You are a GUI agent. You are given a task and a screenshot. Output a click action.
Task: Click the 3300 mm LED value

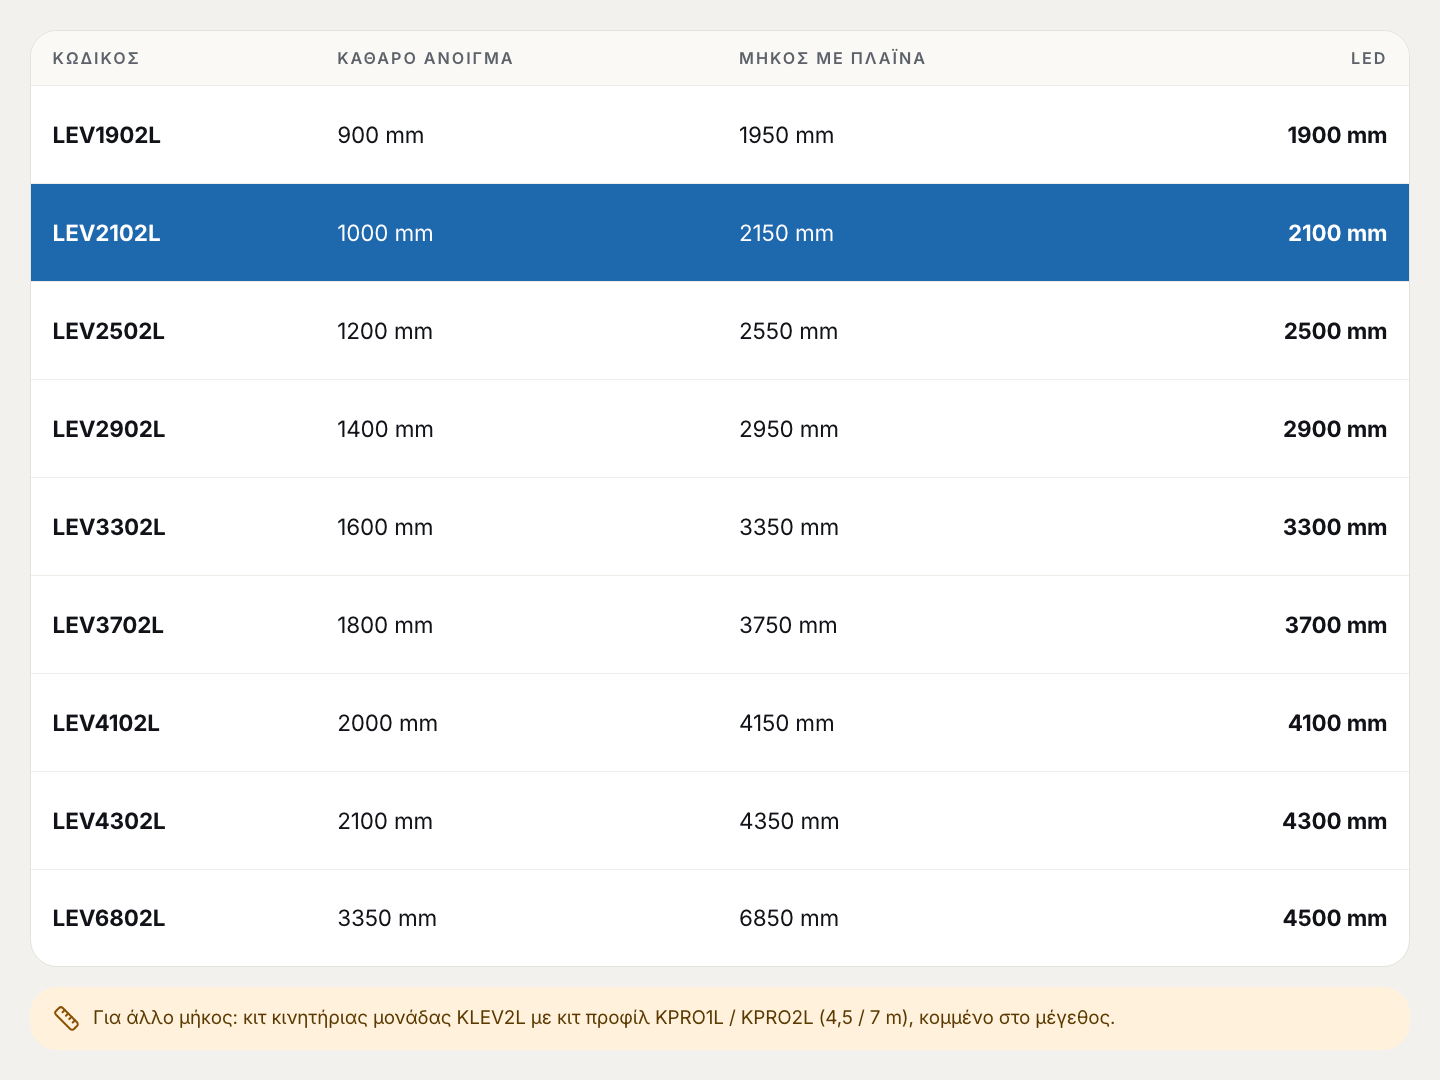click(1335, 527)
